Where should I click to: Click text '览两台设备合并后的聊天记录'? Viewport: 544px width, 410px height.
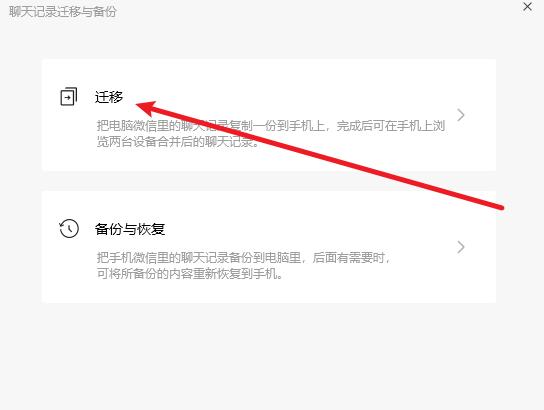[x=175, y=142]
